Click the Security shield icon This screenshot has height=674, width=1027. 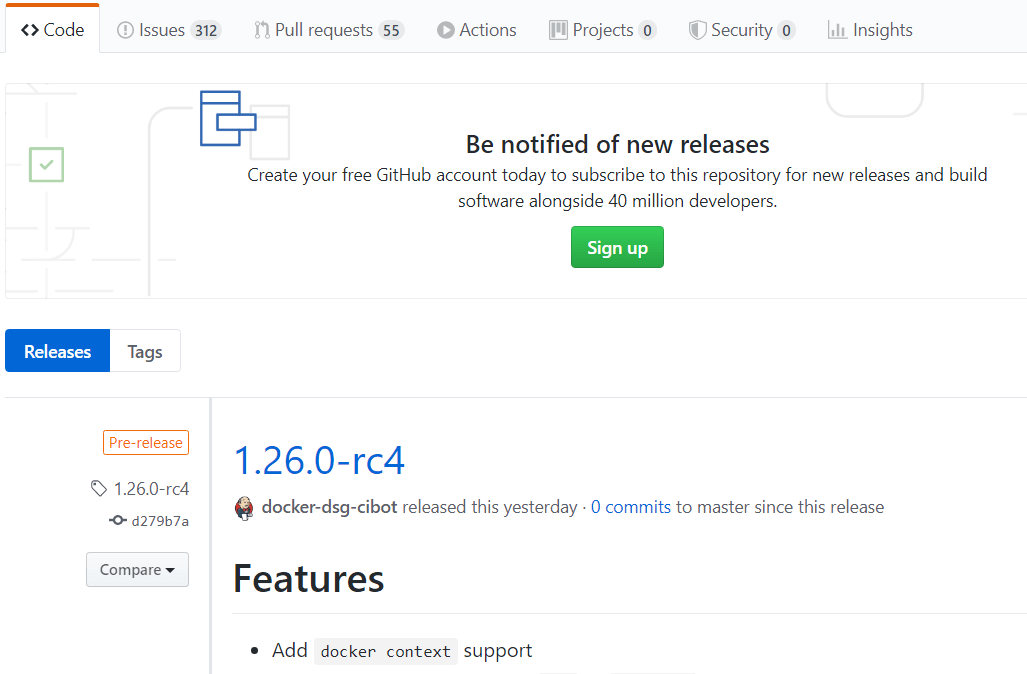pos(698,30)
